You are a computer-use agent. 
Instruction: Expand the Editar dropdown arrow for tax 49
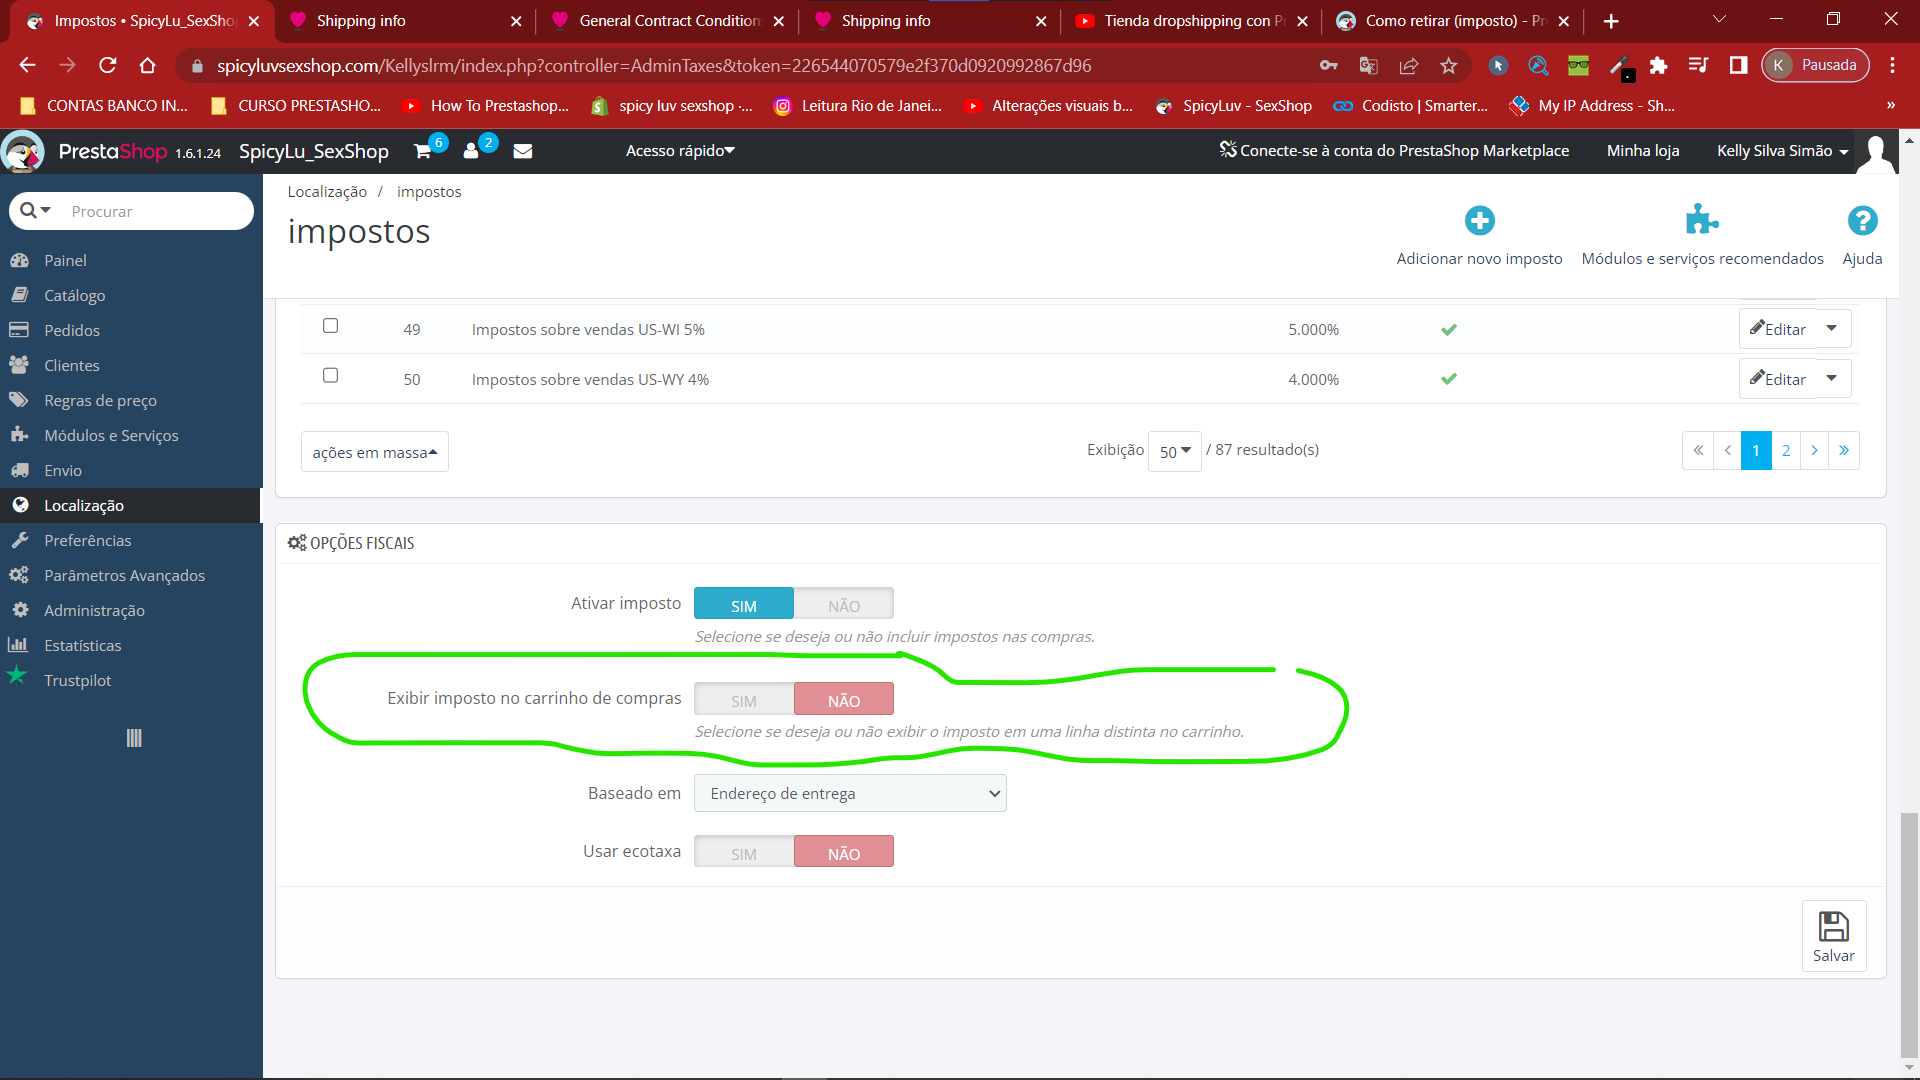[1832, 328]
